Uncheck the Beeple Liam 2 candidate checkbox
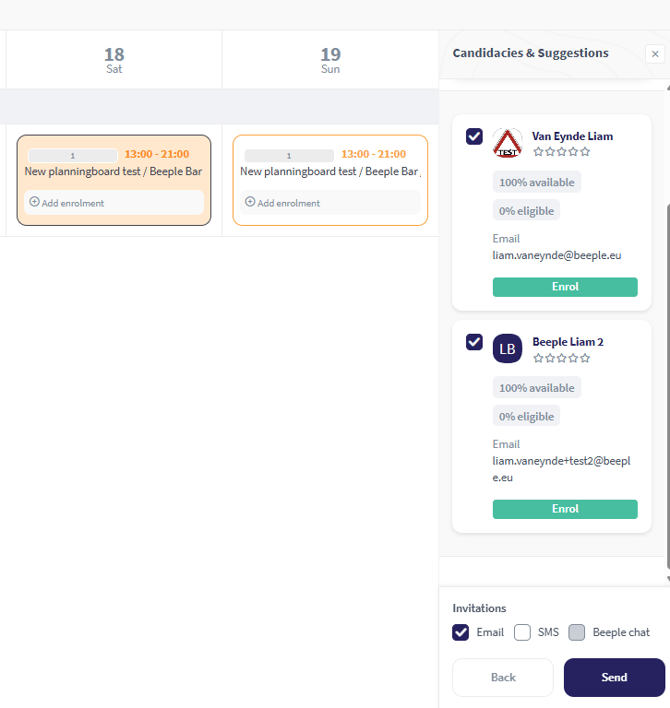This screenshot has width=670, height=708. [x=474, y=342]
